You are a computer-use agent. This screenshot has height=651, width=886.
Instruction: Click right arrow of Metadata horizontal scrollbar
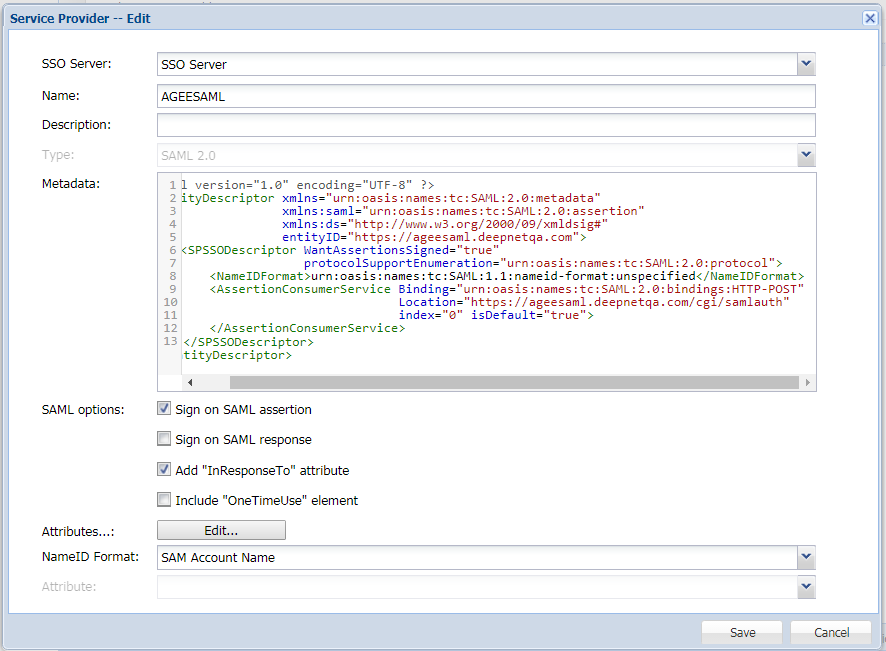[807, 382]
